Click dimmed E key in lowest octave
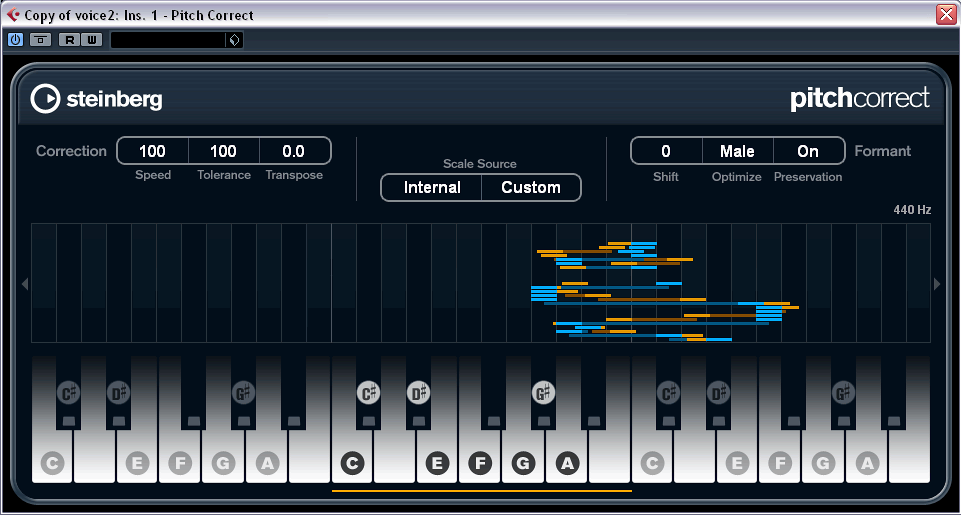The width and height of the screenshot is (961, 515). (137, 463)
